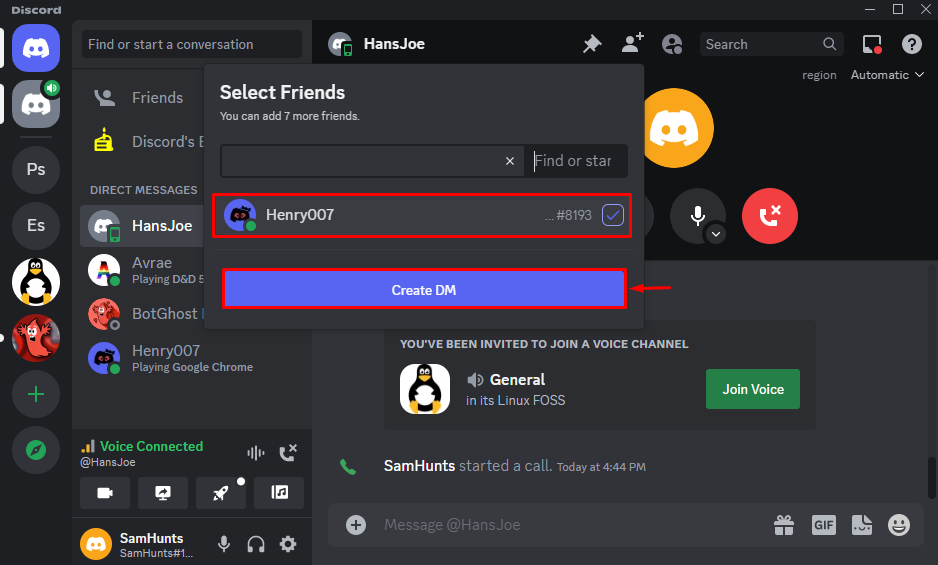Send a gift icon in message bar

[784, 525]
